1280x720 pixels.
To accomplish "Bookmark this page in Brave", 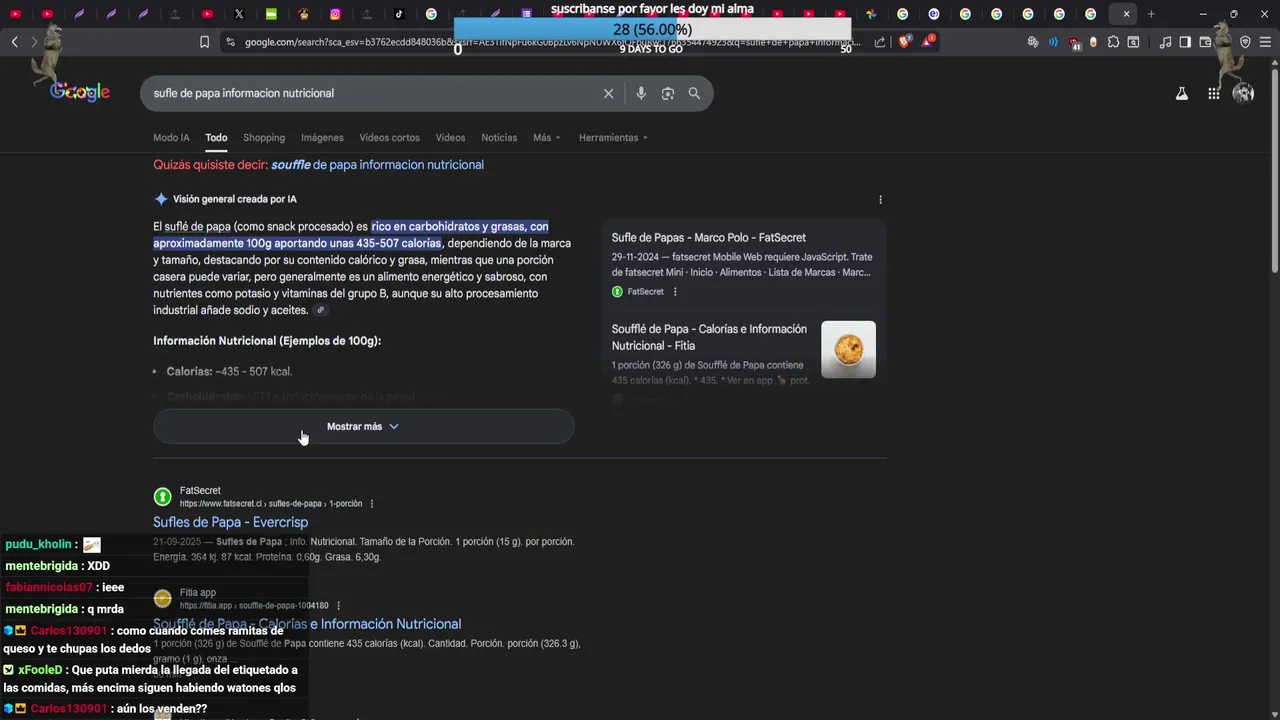I will [205, 42].
